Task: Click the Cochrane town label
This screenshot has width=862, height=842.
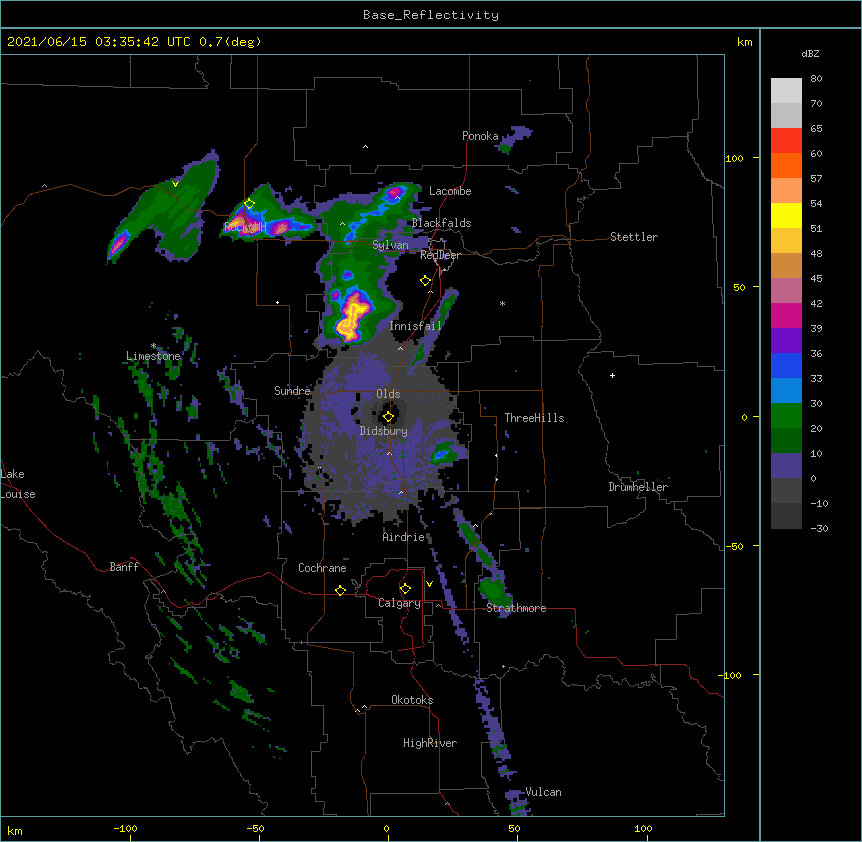Action: click(x=322, y=568)
